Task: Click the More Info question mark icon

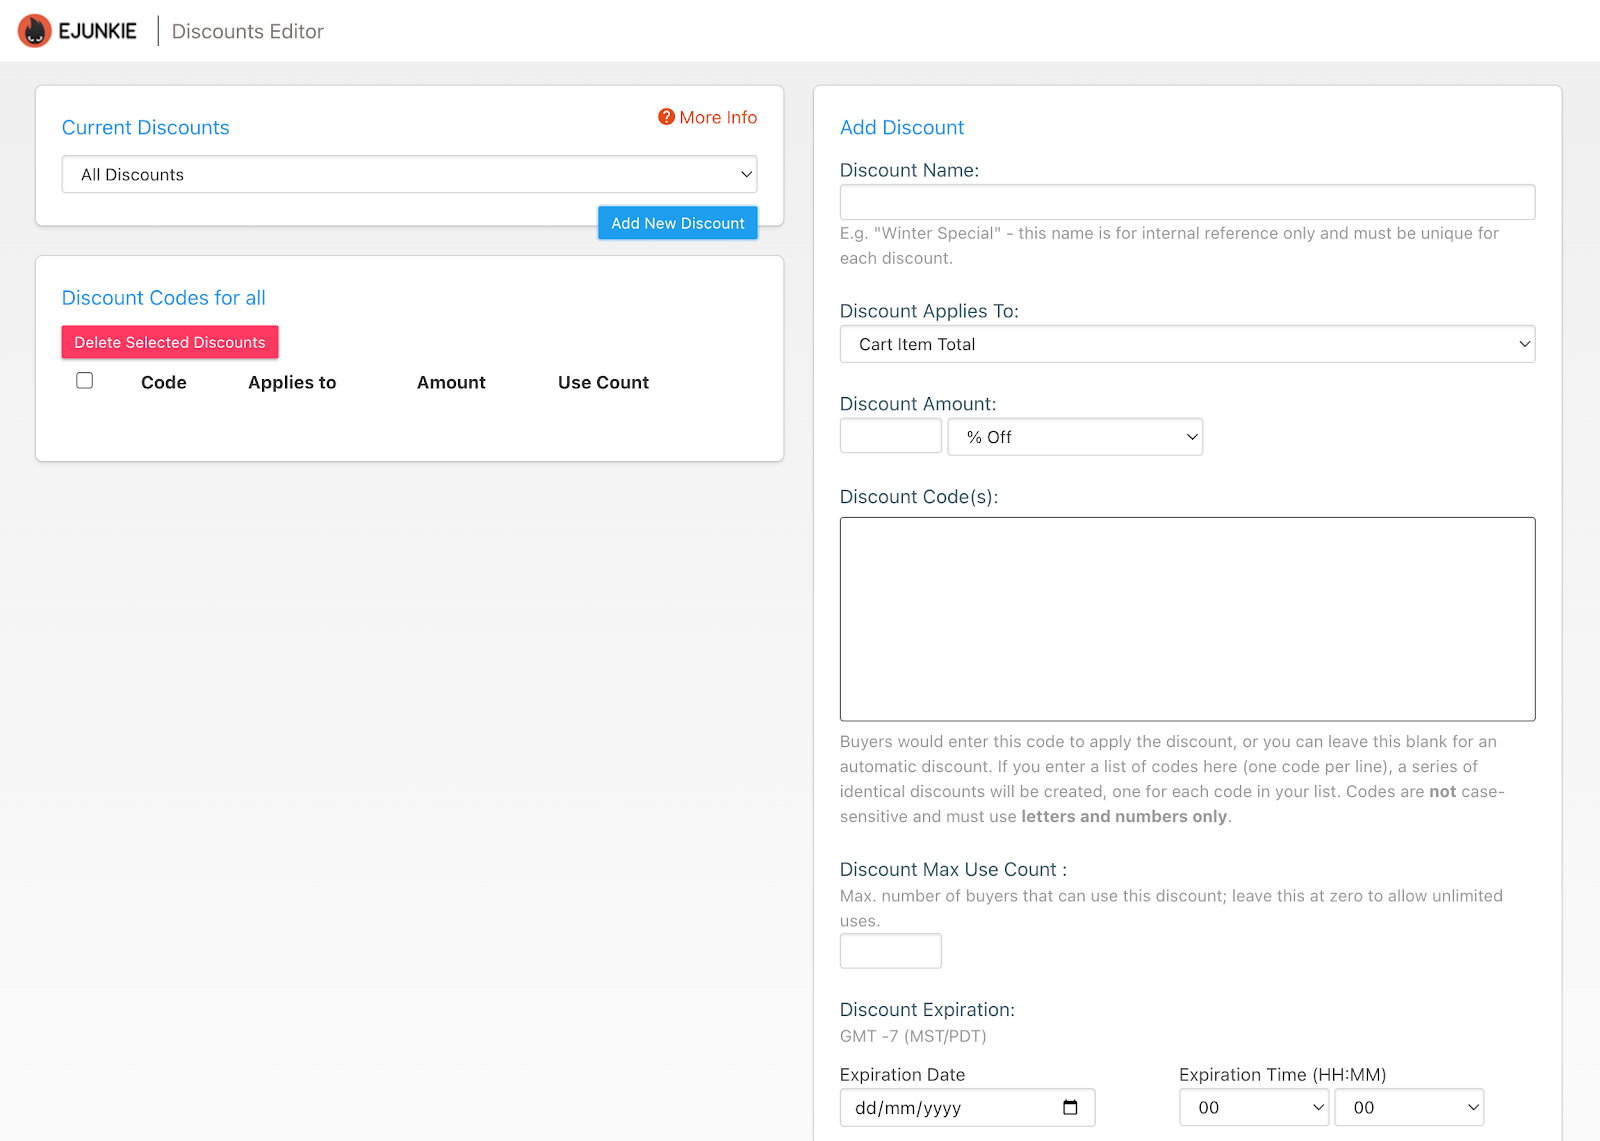Action: click(666, 117)
